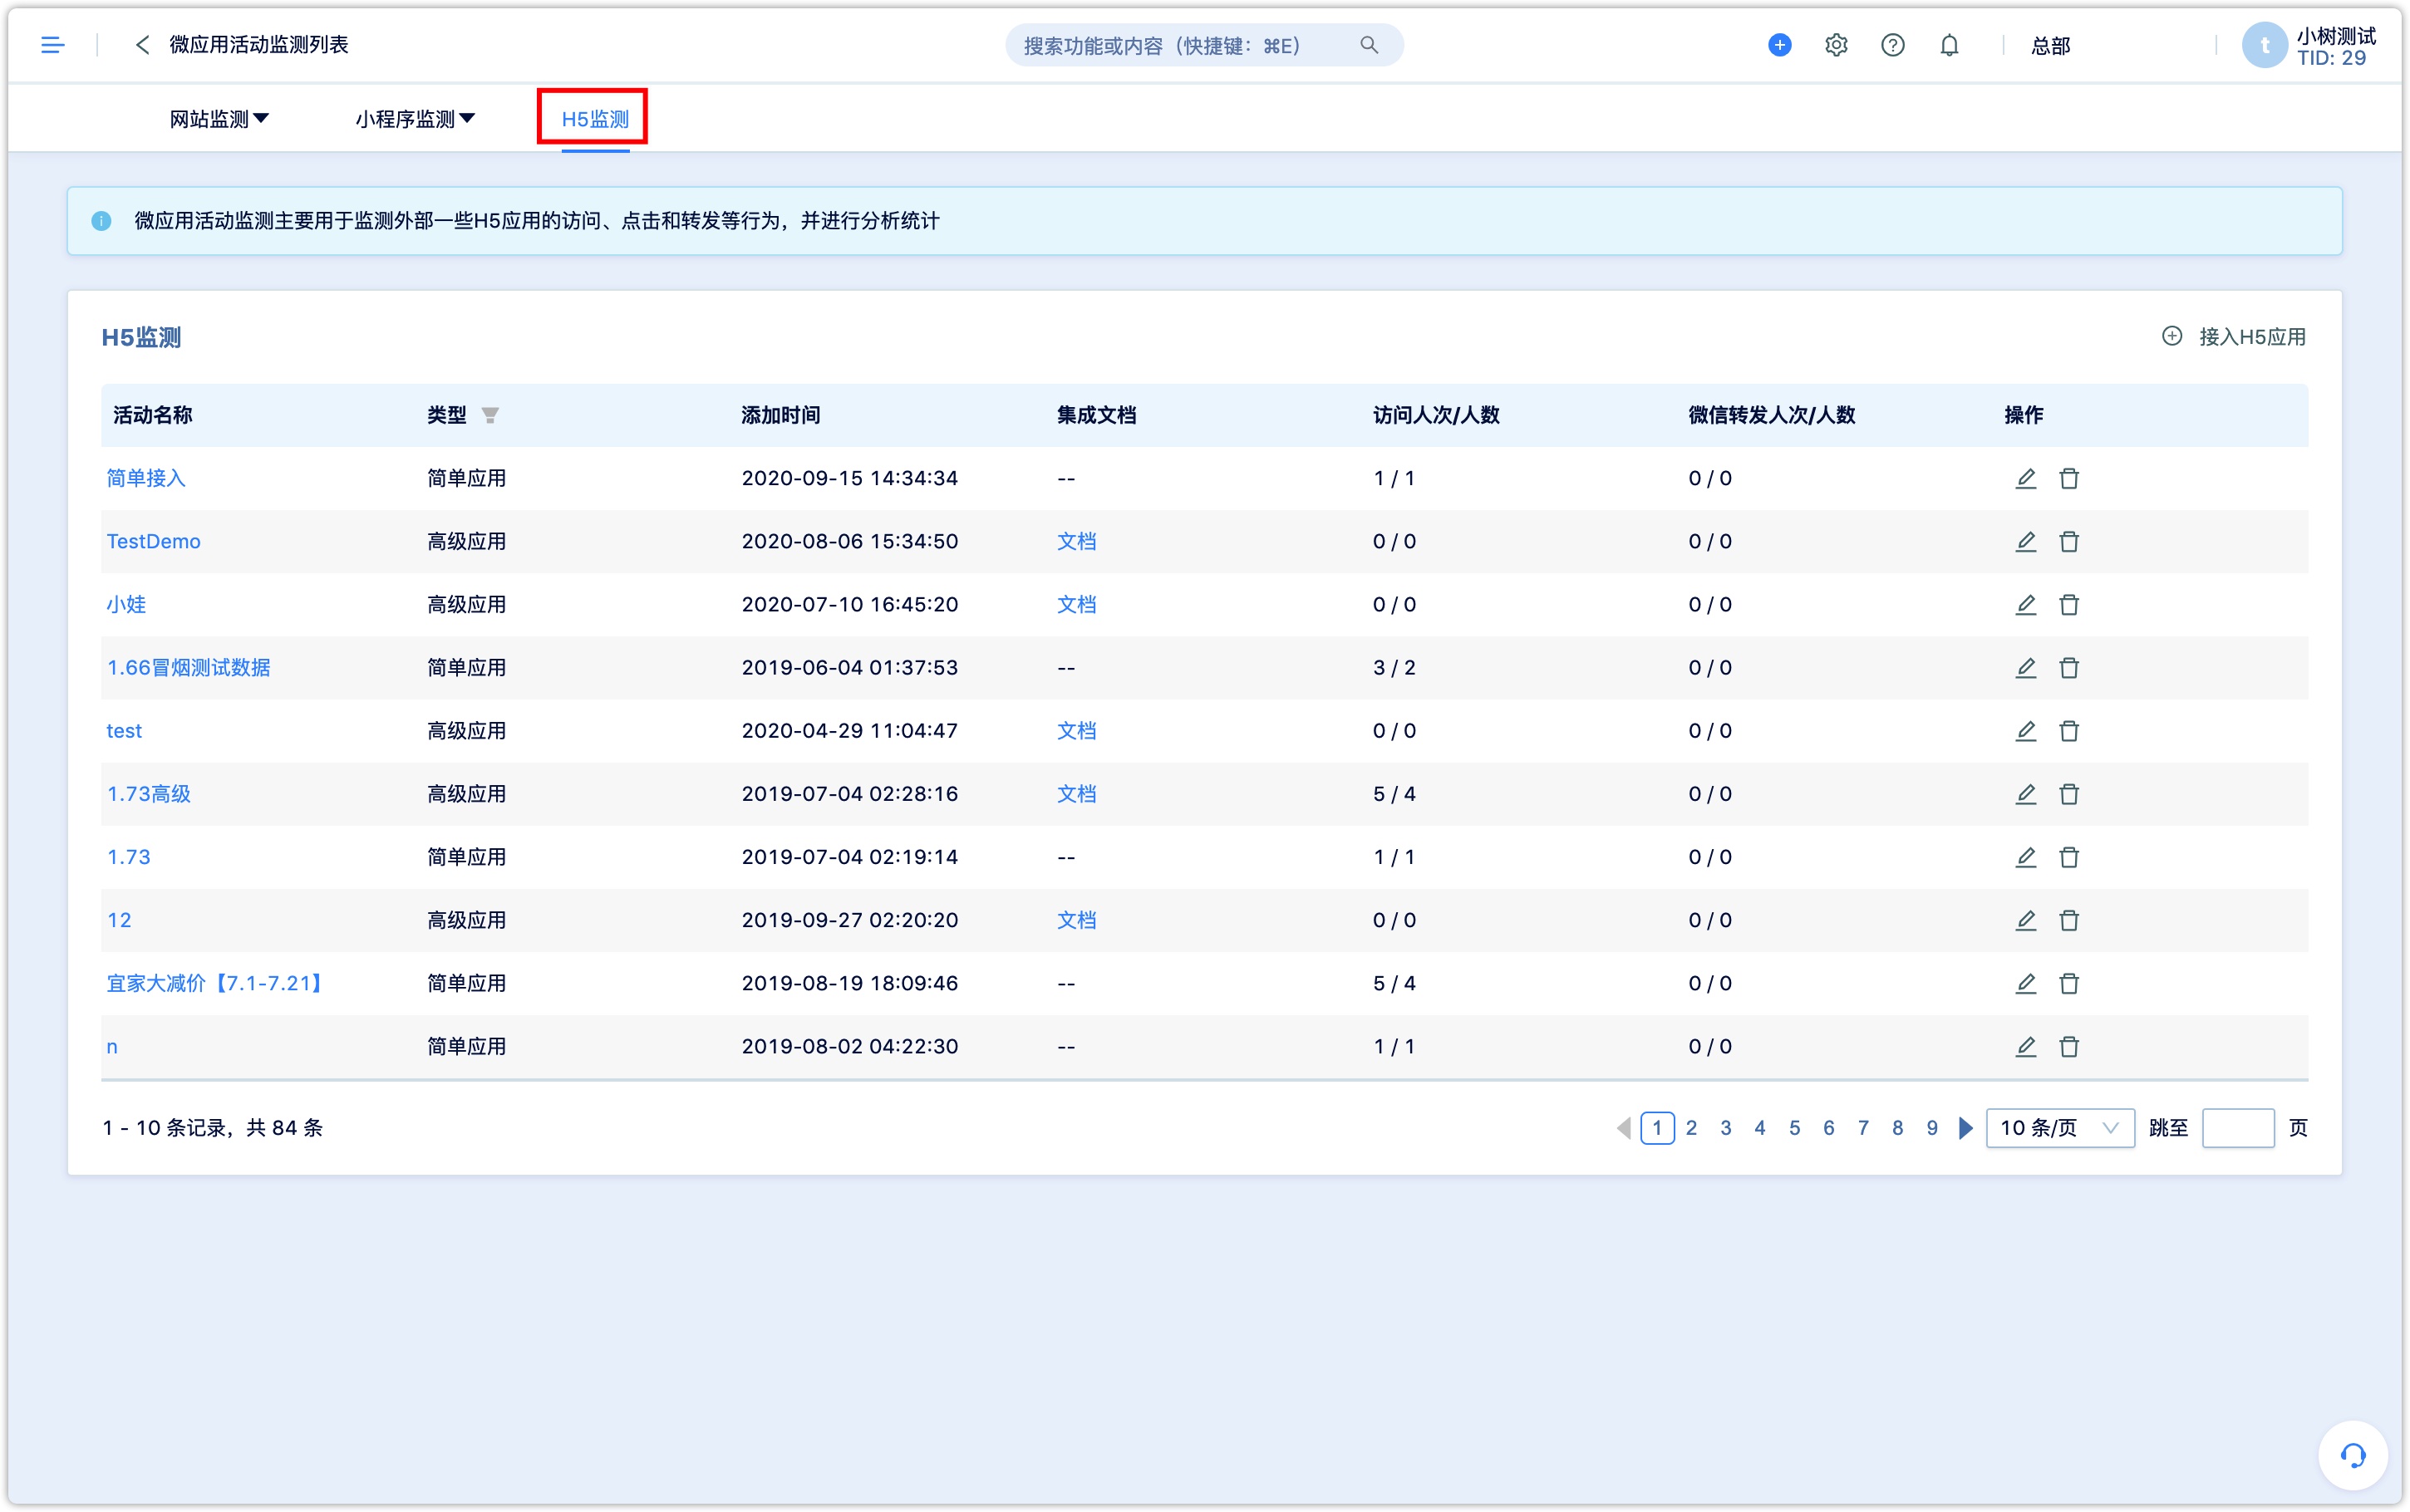
Task: Open notifications bell icon
Action: (x=1949, y=45)
